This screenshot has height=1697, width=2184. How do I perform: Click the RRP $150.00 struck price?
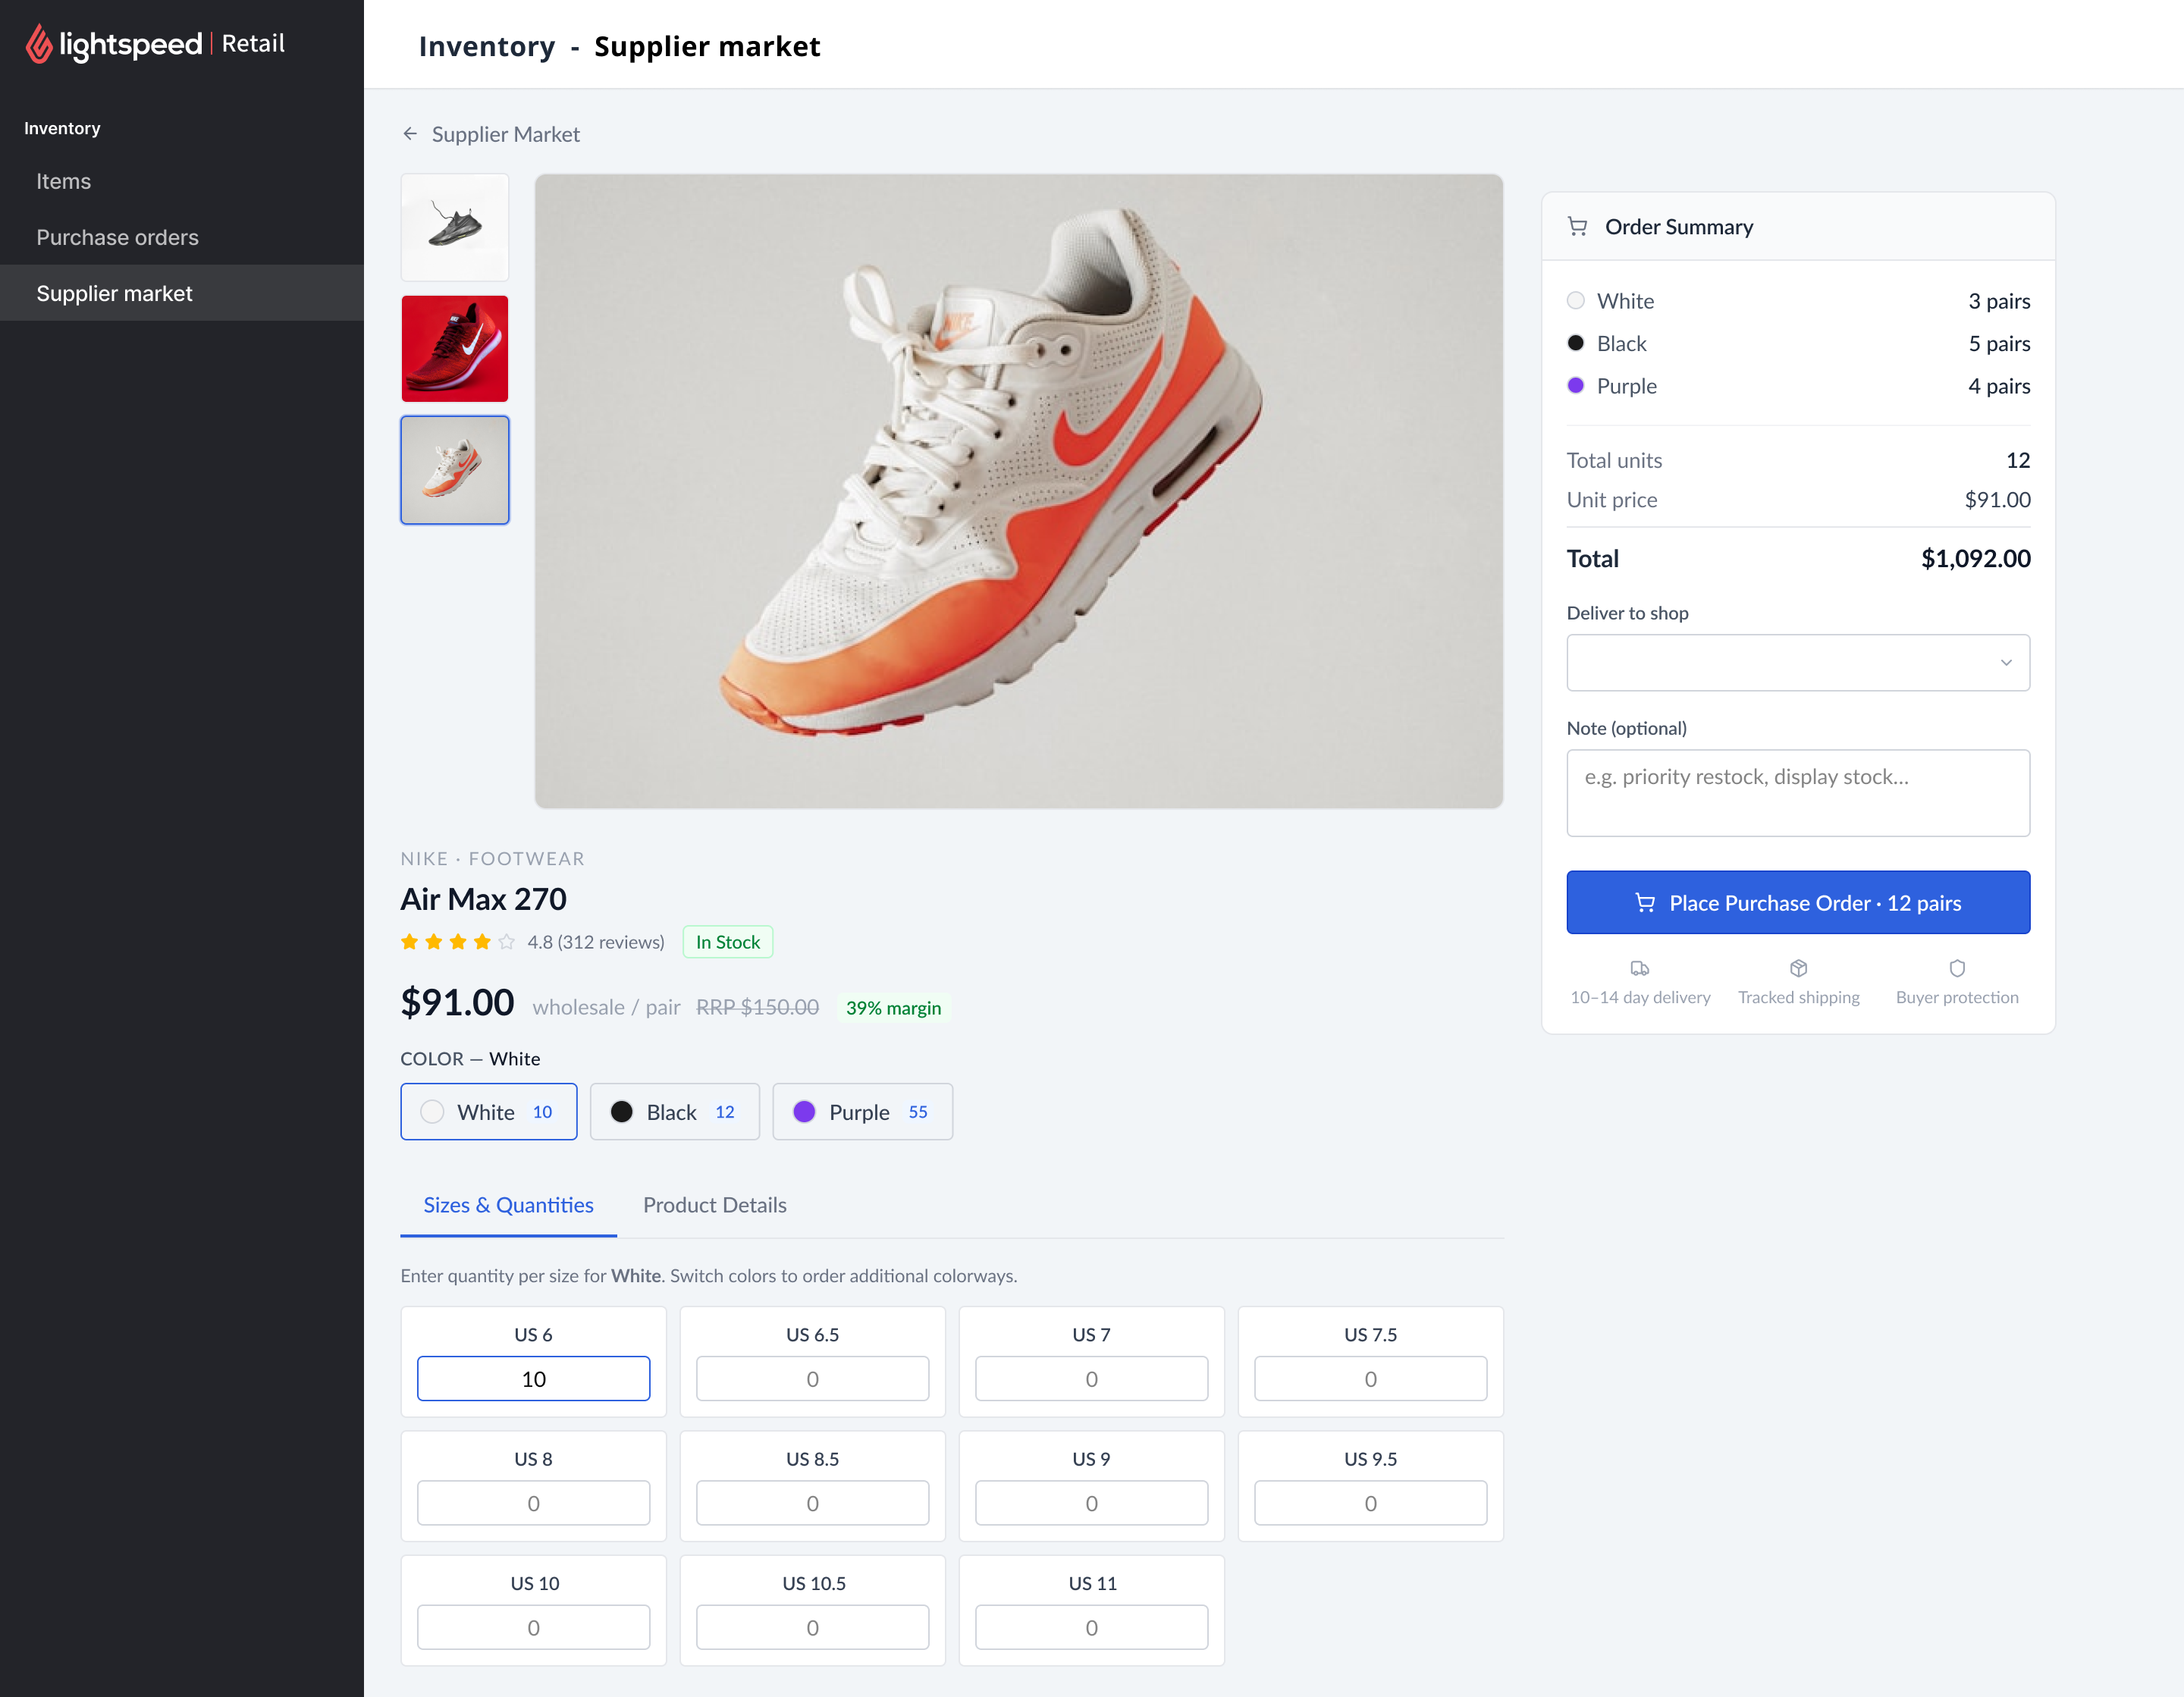tap(757, 1007)
